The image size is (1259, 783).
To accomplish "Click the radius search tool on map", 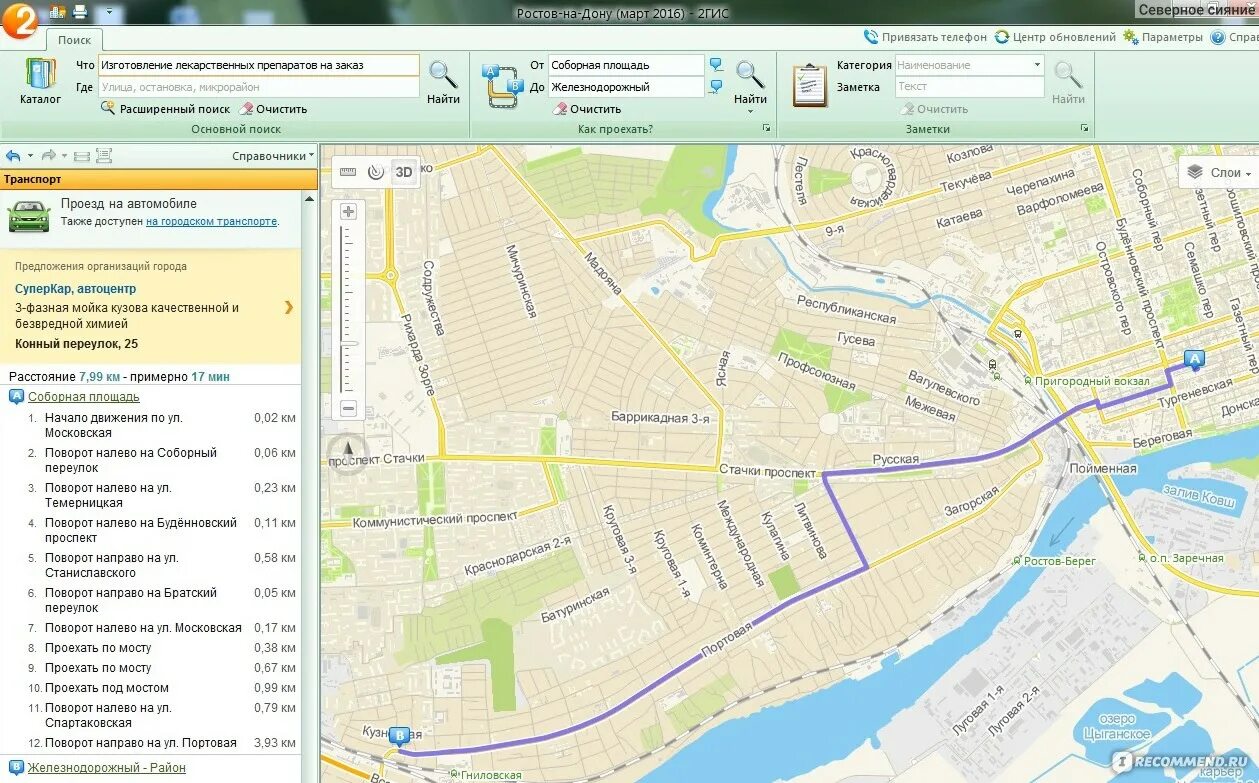I will point(376,171).
